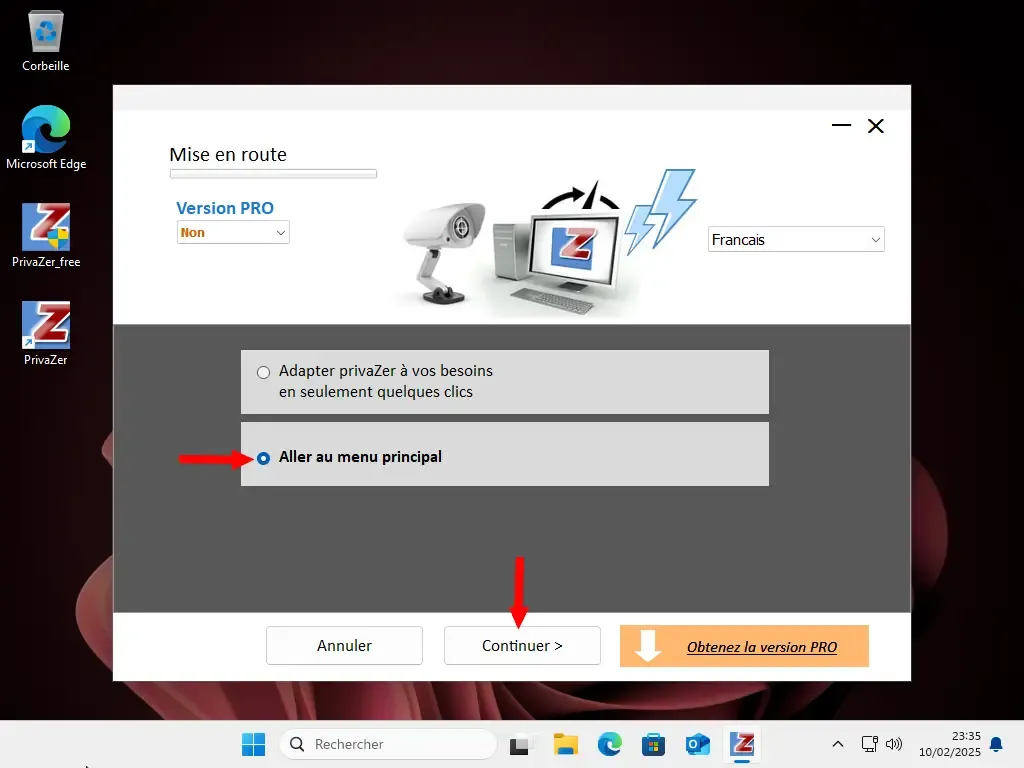The image size is (1024, 768).
Task: Open the Windows Start menu
Action: pyautogui.click(x=253, y=744)
